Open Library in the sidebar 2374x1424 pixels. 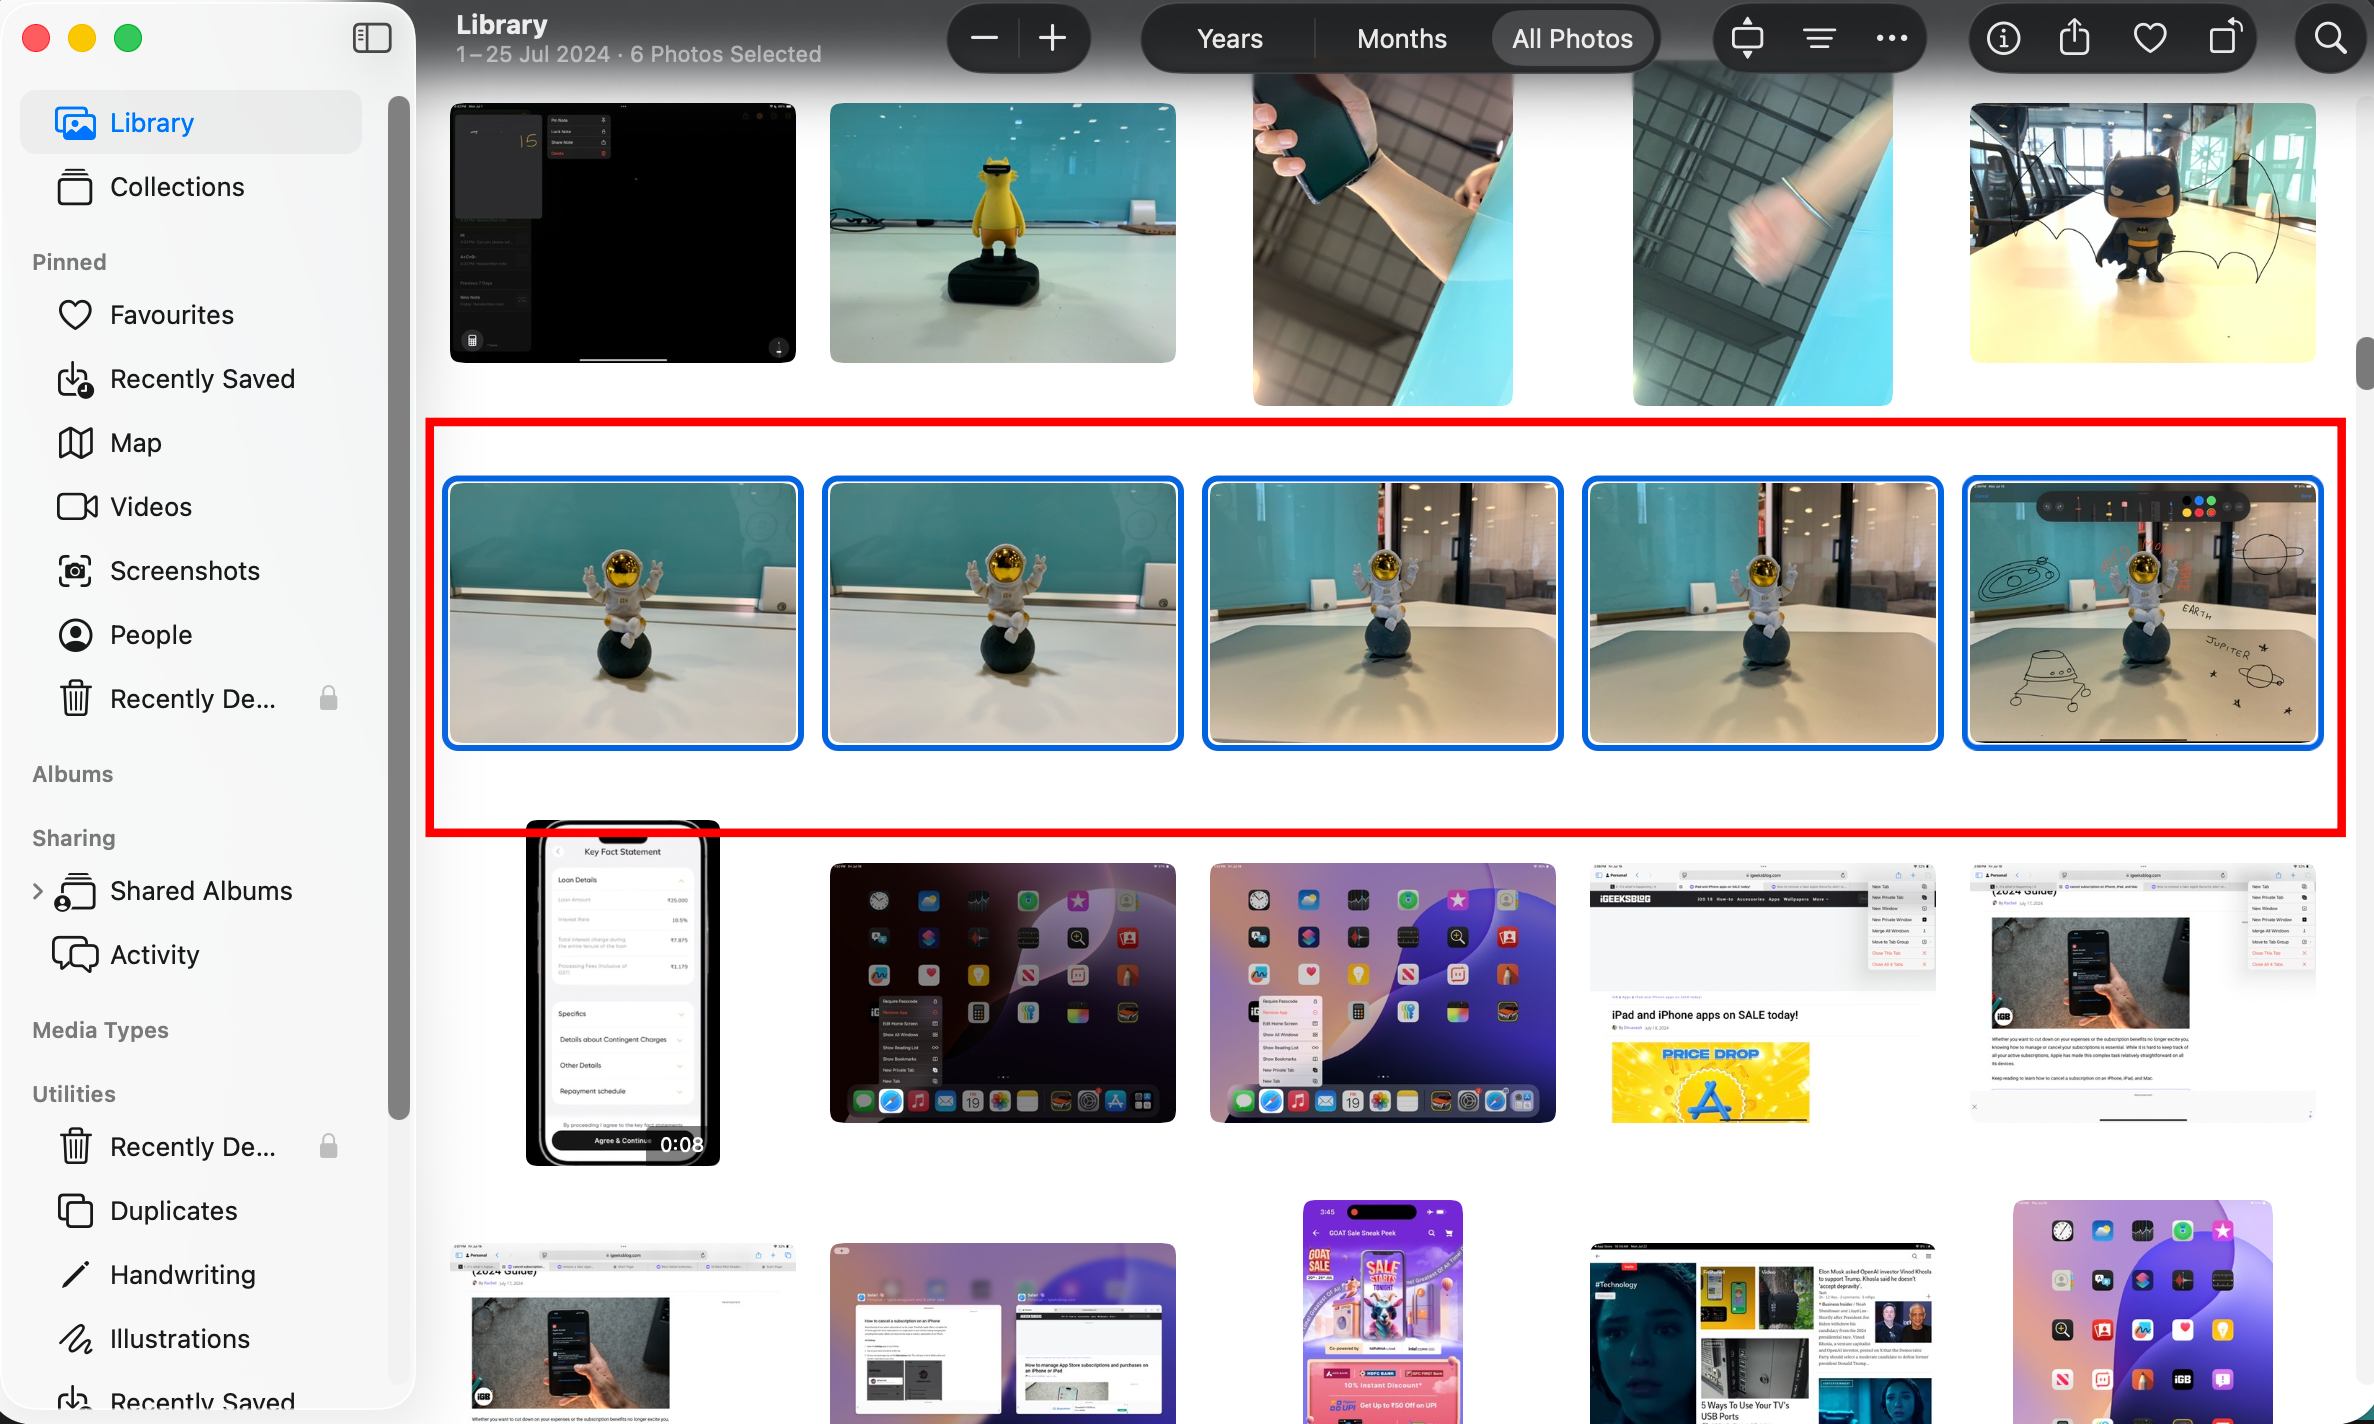(x=191, y=122)
